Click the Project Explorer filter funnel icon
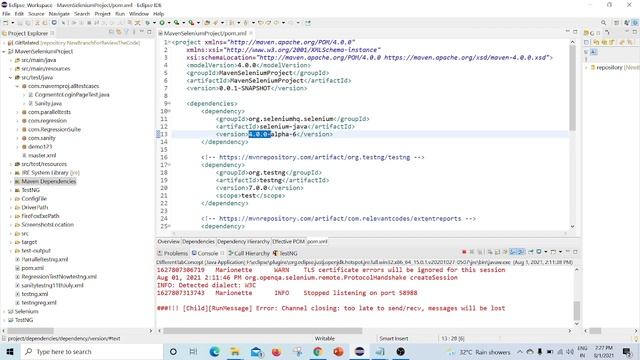This screenshot has width=640, height=360. 126,32
